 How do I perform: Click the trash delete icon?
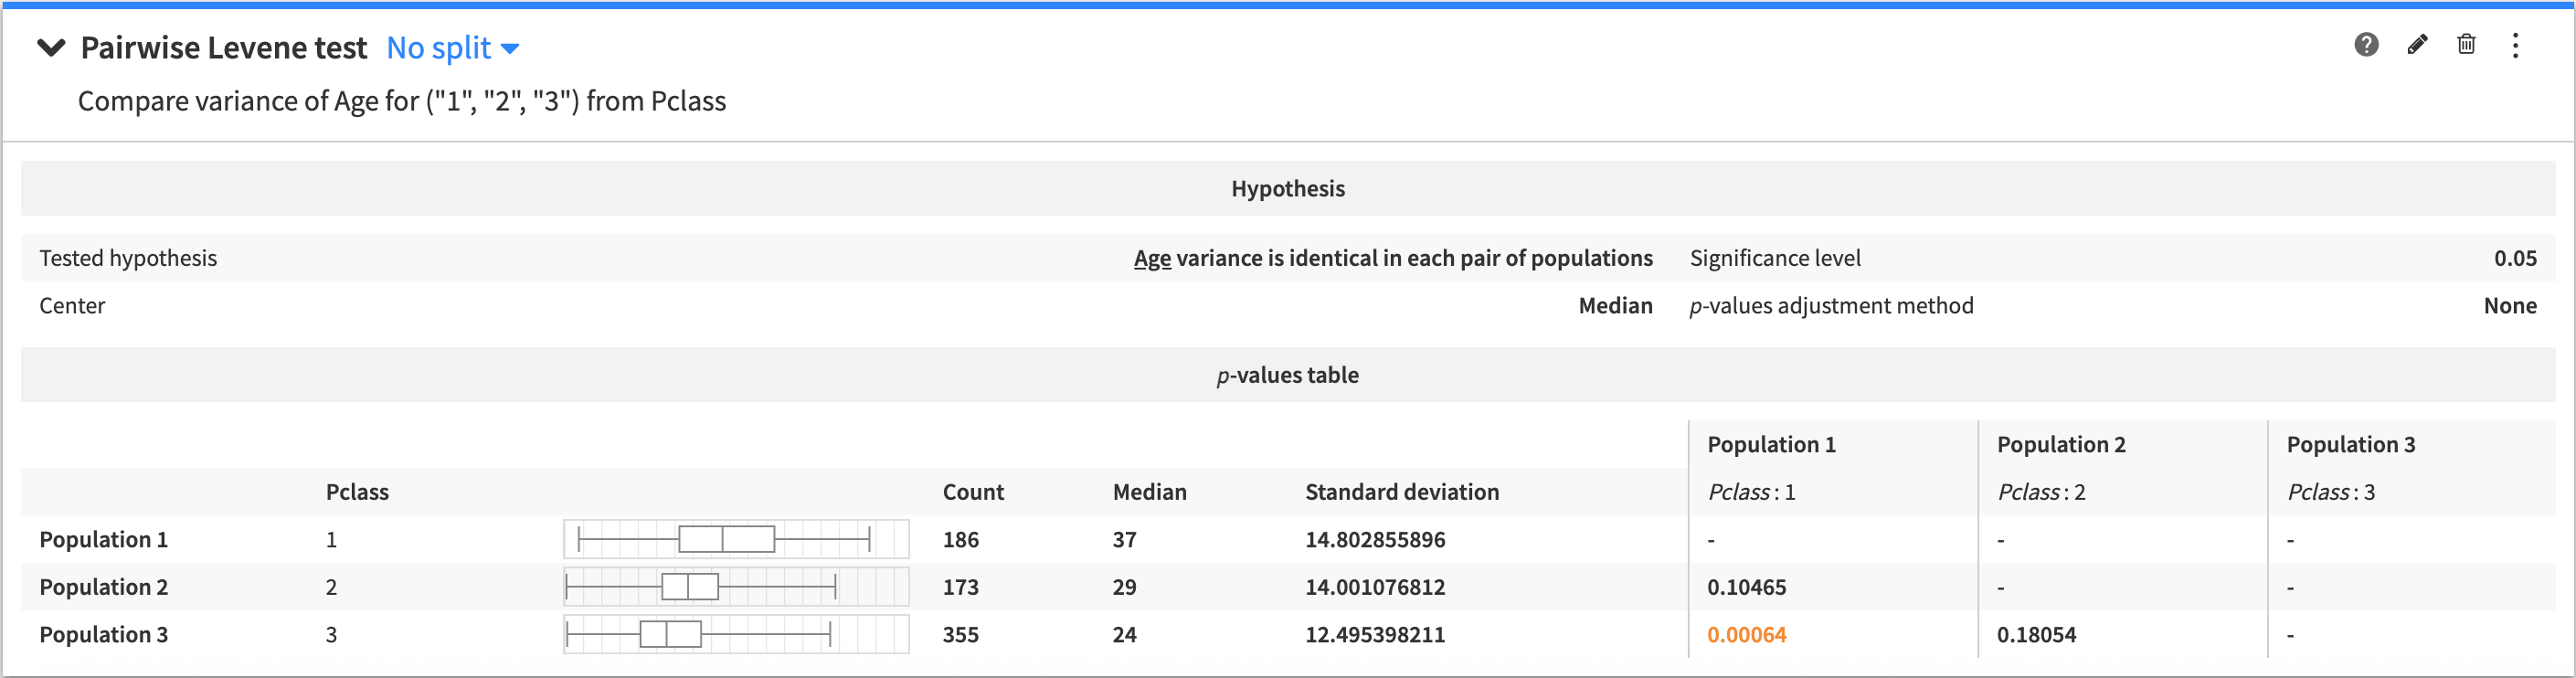coord(2466,45)
